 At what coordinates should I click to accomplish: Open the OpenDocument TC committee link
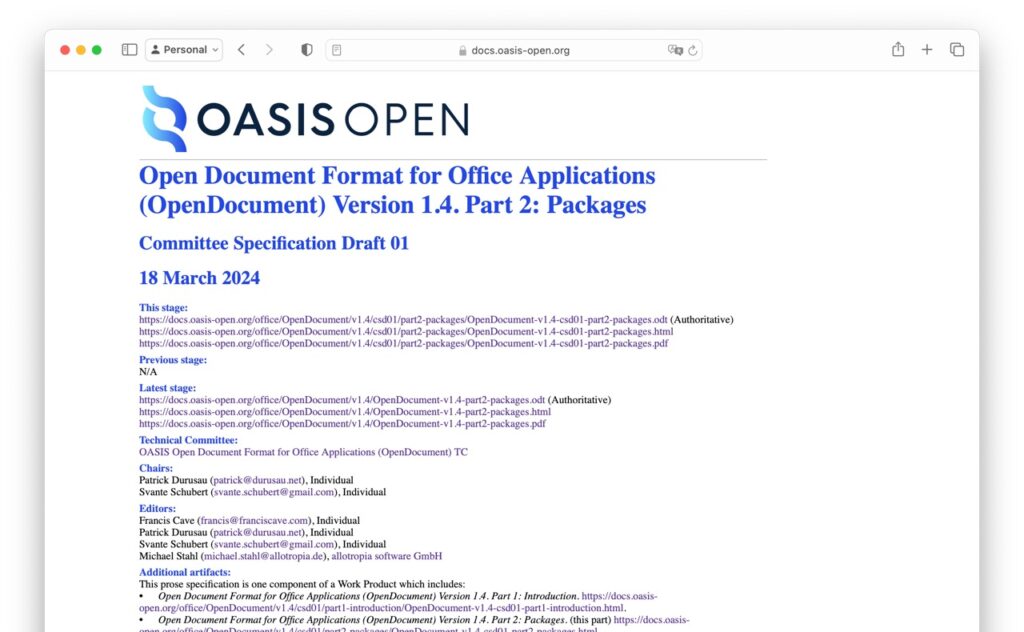tap(303, 452)
